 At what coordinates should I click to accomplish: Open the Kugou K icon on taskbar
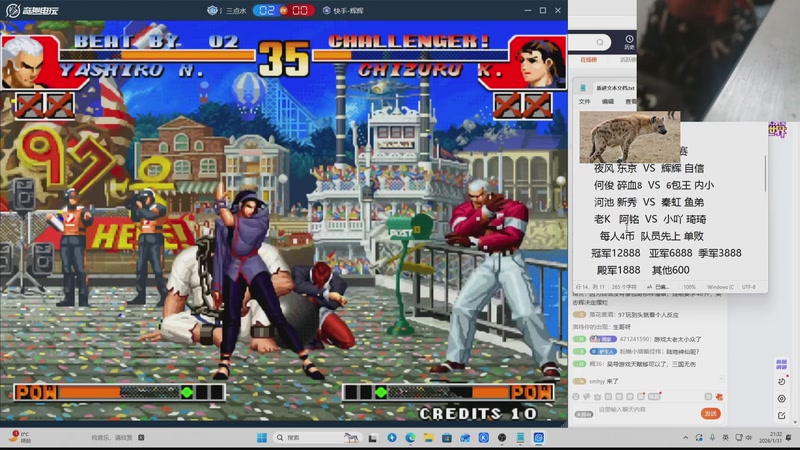point(484,438)
